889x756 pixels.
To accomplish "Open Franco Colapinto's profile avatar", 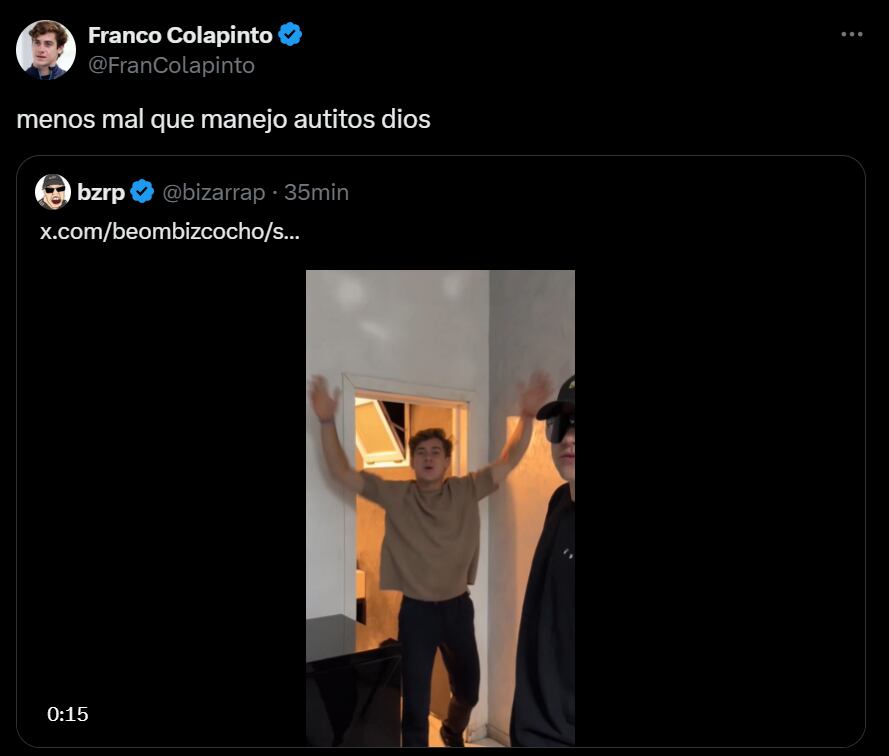I will coord(46,50).
